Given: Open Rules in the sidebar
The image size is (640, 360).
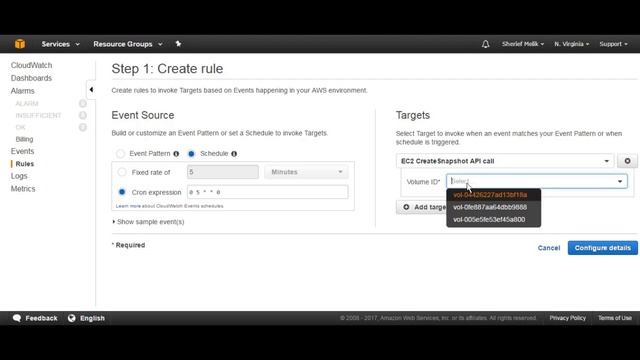Looking at the screenshot, I should coord(24,164).
